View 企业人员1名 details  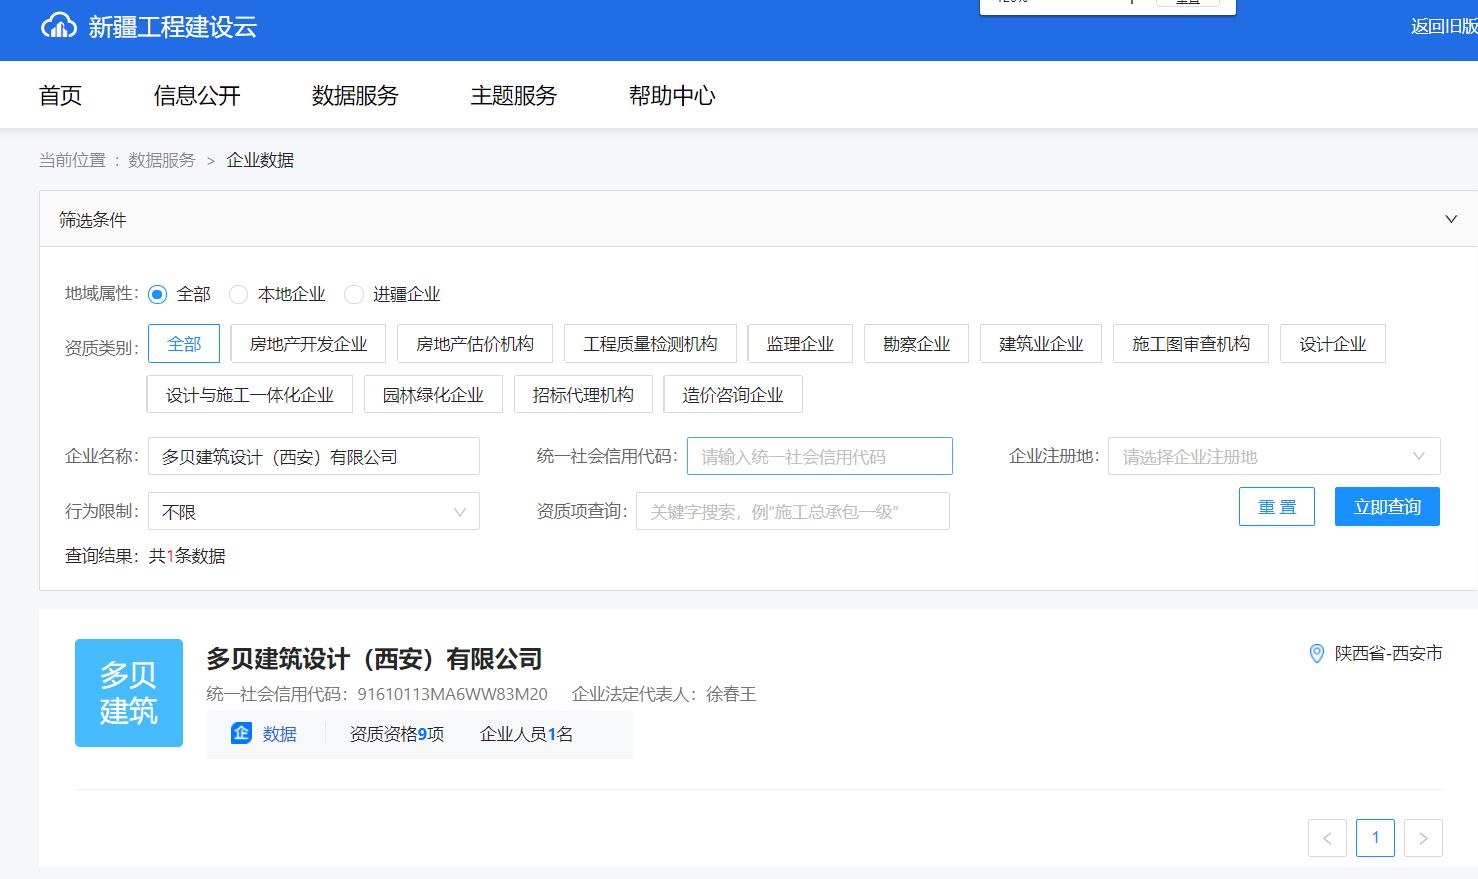(x=526, y=734)
